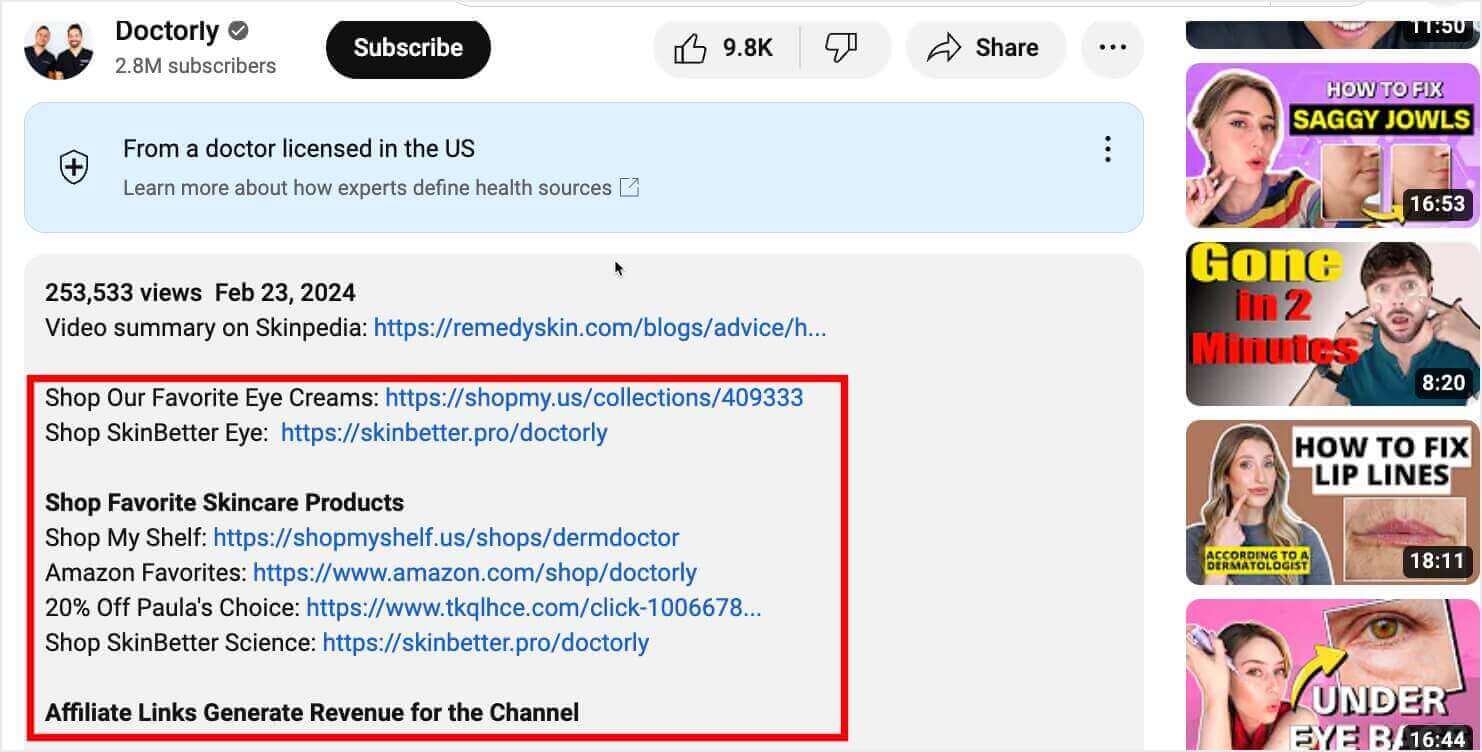
Task: Open skinbetter.pro link beside SkinBetter Eye
Action: tap(444, 433)
